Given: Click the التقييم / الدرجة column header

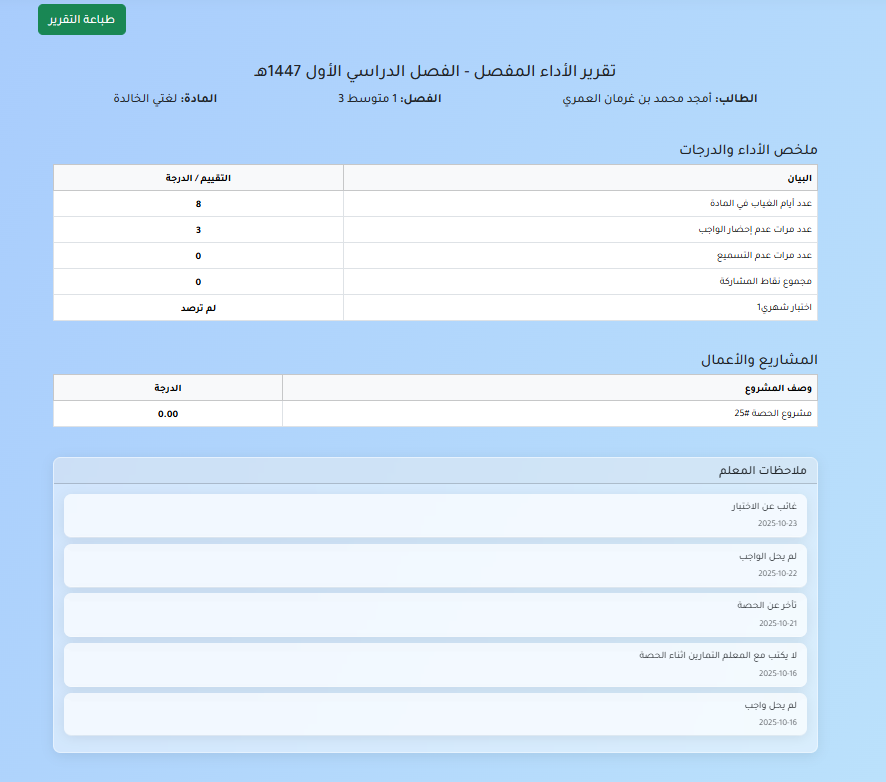Looking at the screenshot, I should point(198,178).
